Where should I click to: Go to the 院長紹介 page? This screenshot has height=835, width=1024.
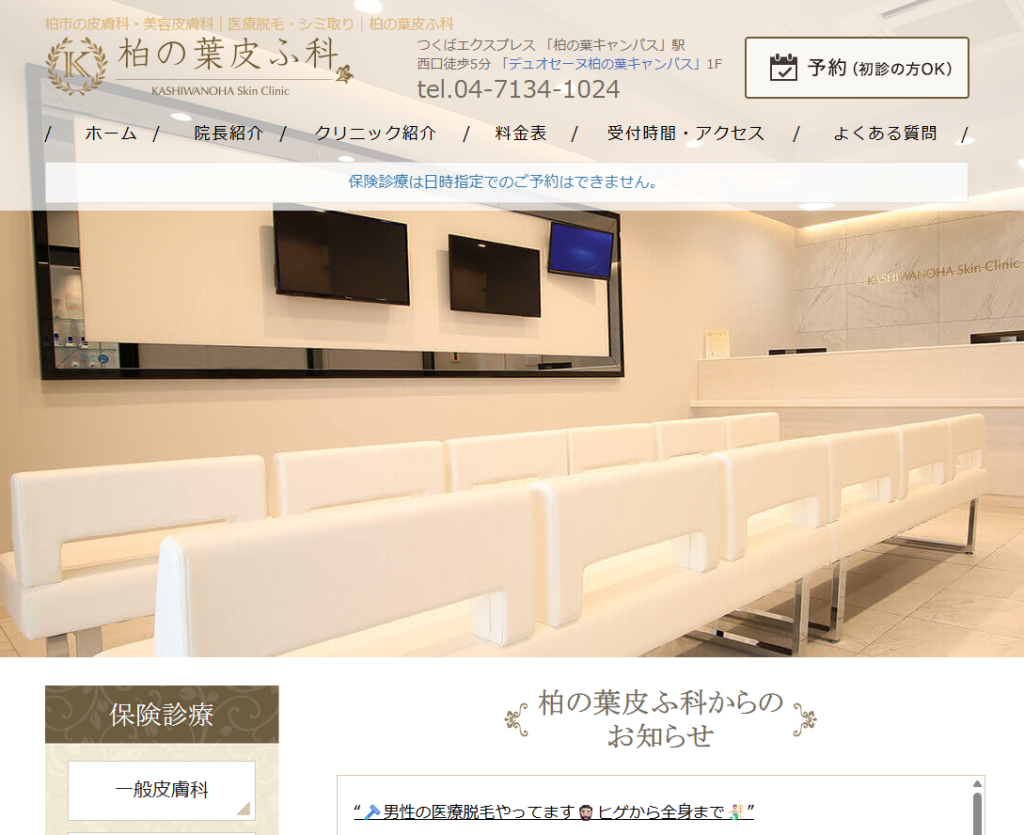pos(228,134)
